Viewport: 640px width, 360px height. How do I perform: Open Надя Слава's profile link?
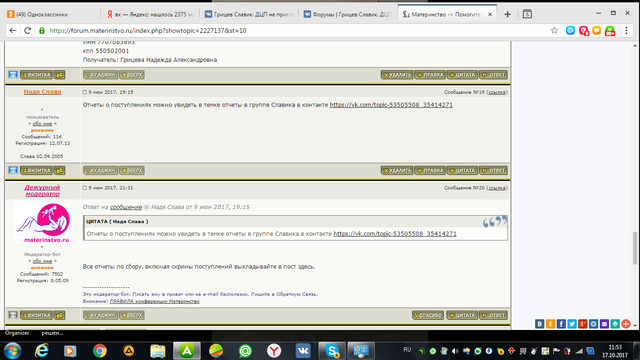pos(42,91)
